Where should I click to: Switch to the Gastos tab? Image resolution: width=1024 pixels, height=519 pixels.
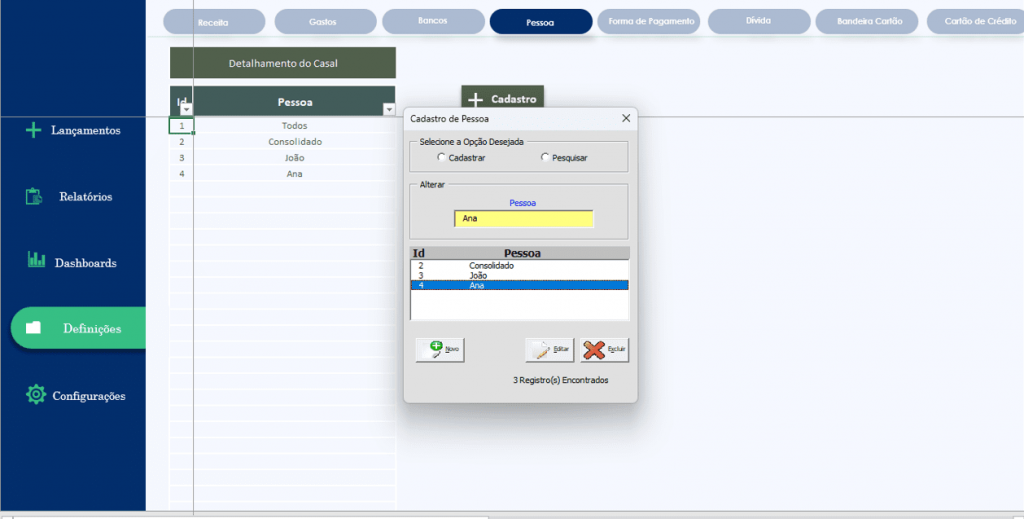pyautogui.click(x=325, y=22)
